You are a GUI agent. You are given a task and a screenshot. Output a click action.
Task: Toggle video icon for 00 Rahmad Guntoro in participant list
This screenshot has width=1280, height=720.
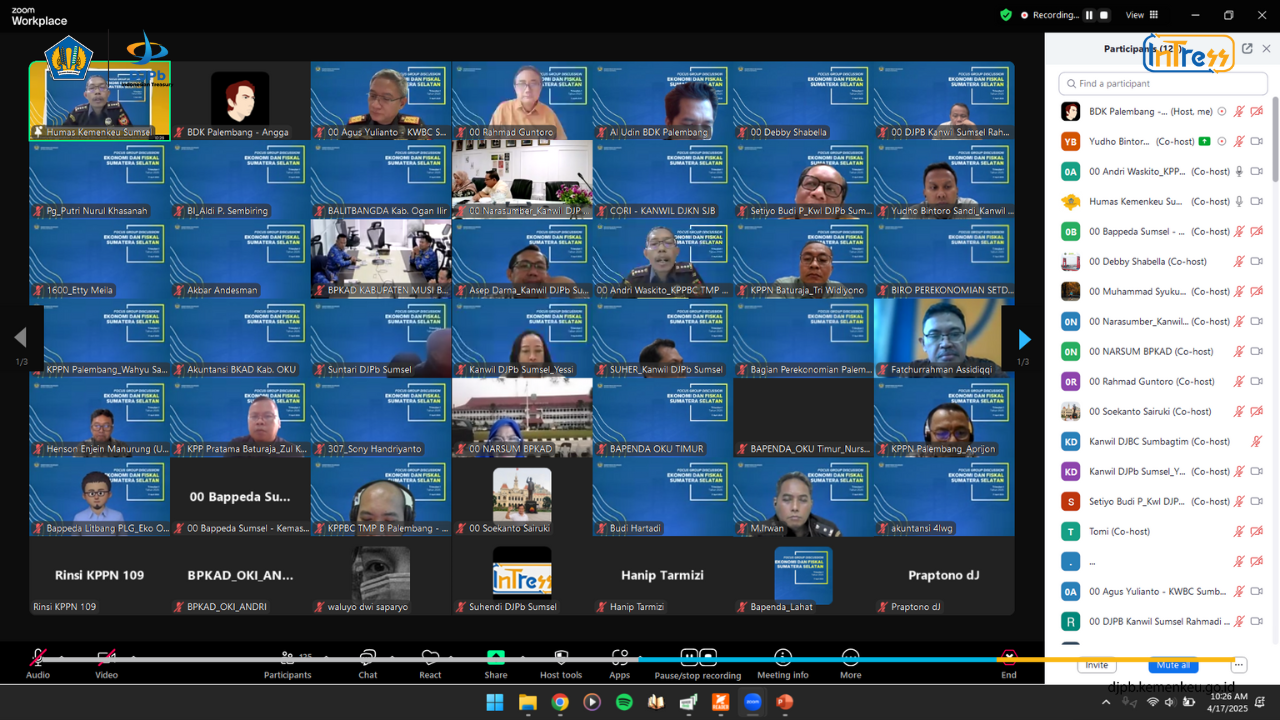[1257, 381]
